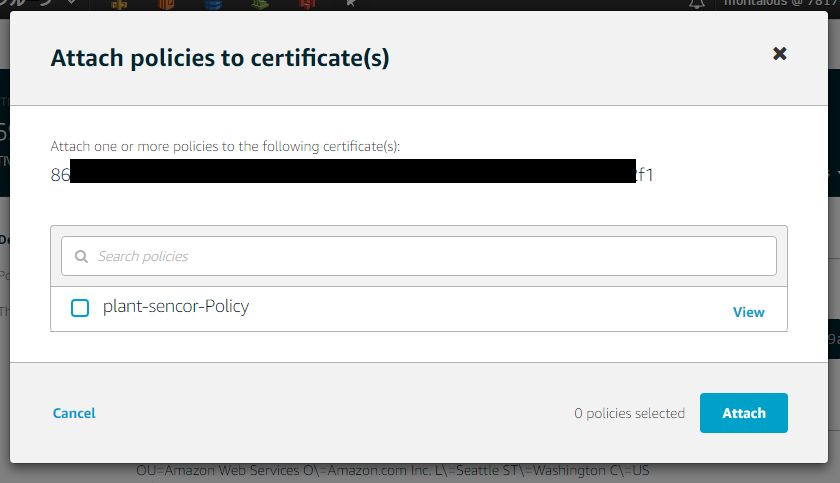840x483 pixels.
Task: Open the notifications bell in top bar
Action: [x=697, y=4]
